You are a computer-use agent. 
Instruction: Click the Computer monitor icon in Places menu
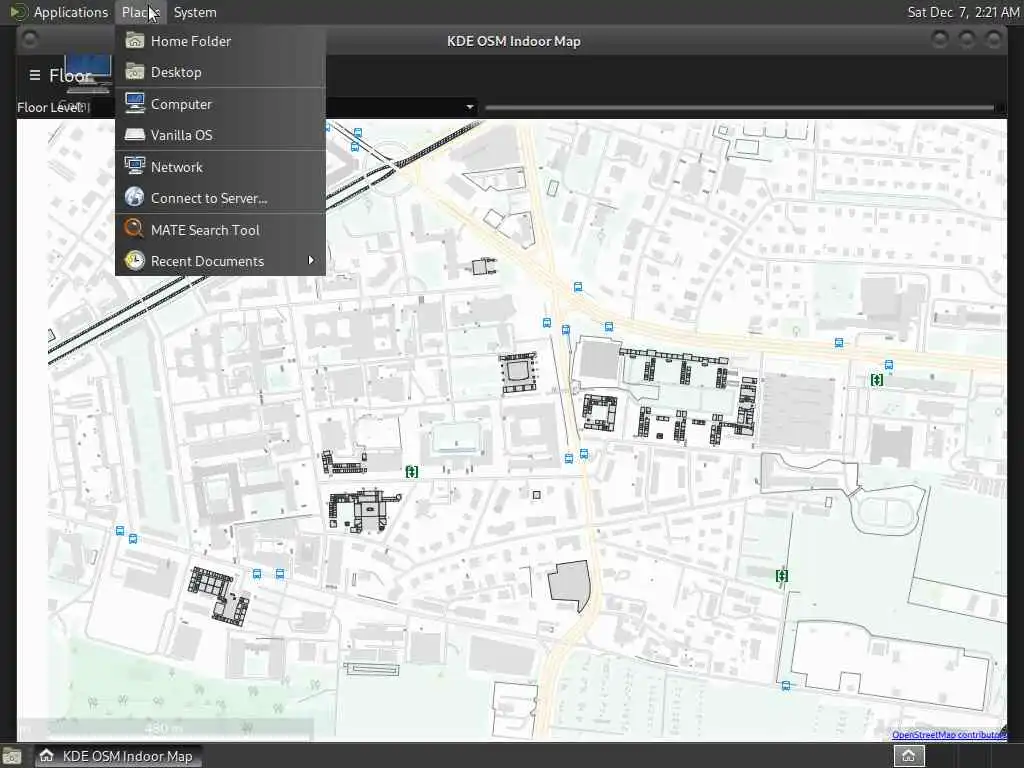135,103
